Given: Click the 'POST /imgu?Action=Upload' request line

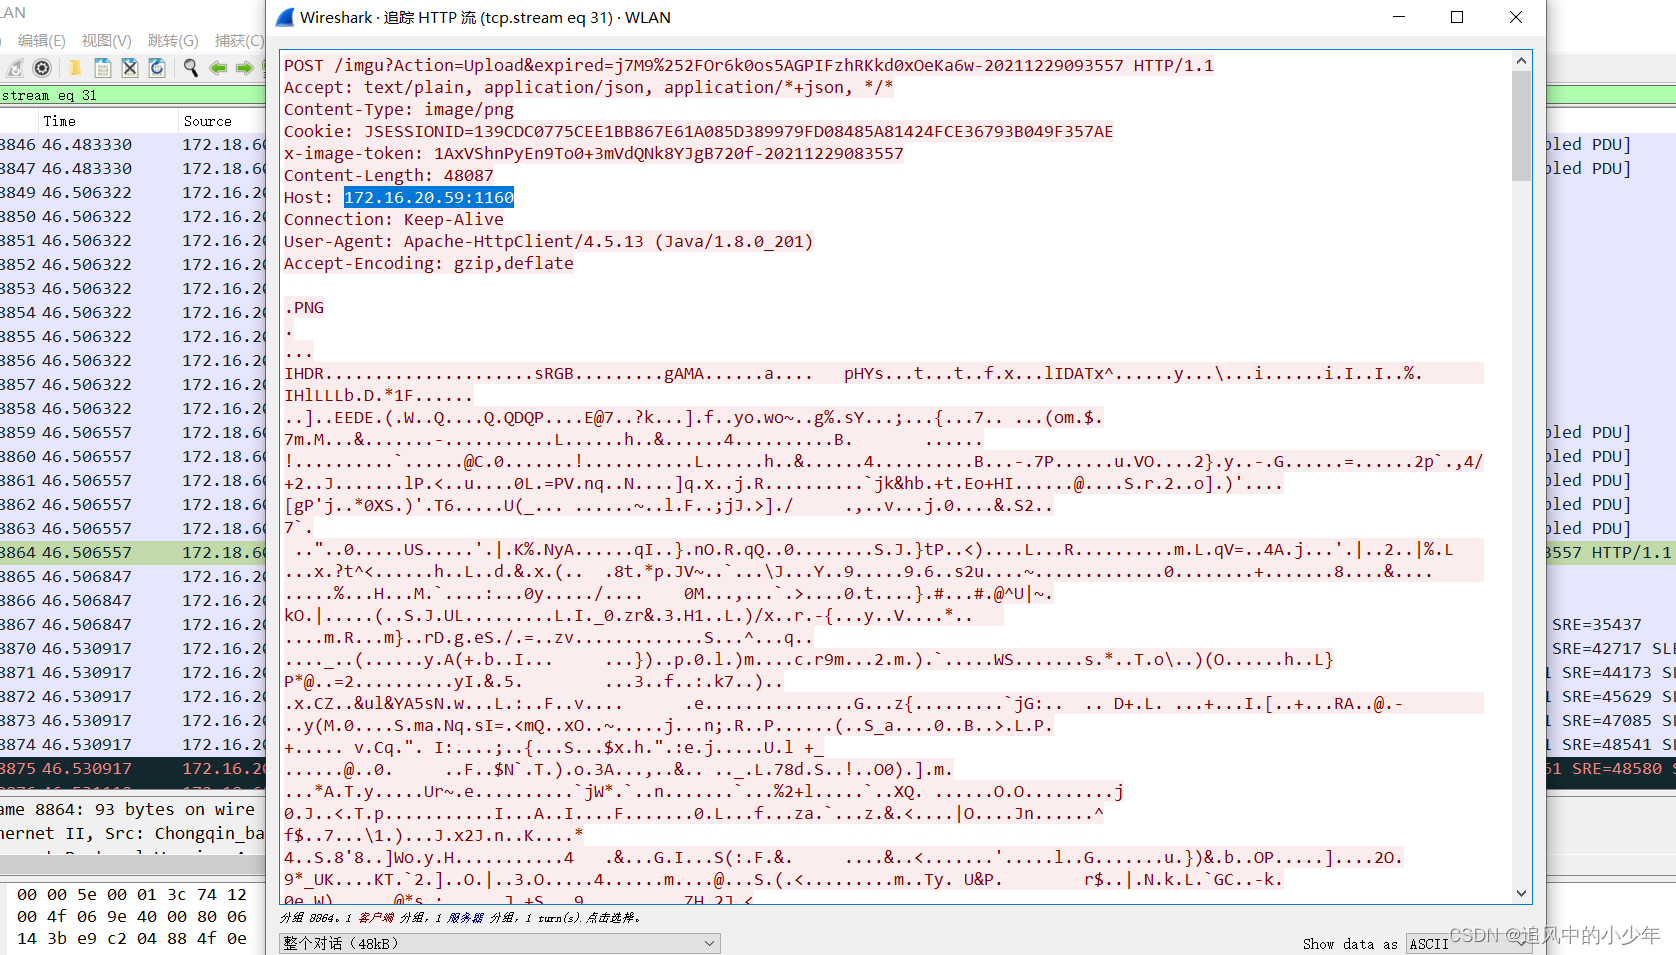Looking at the screenshot, I should (x=748, y=65).
